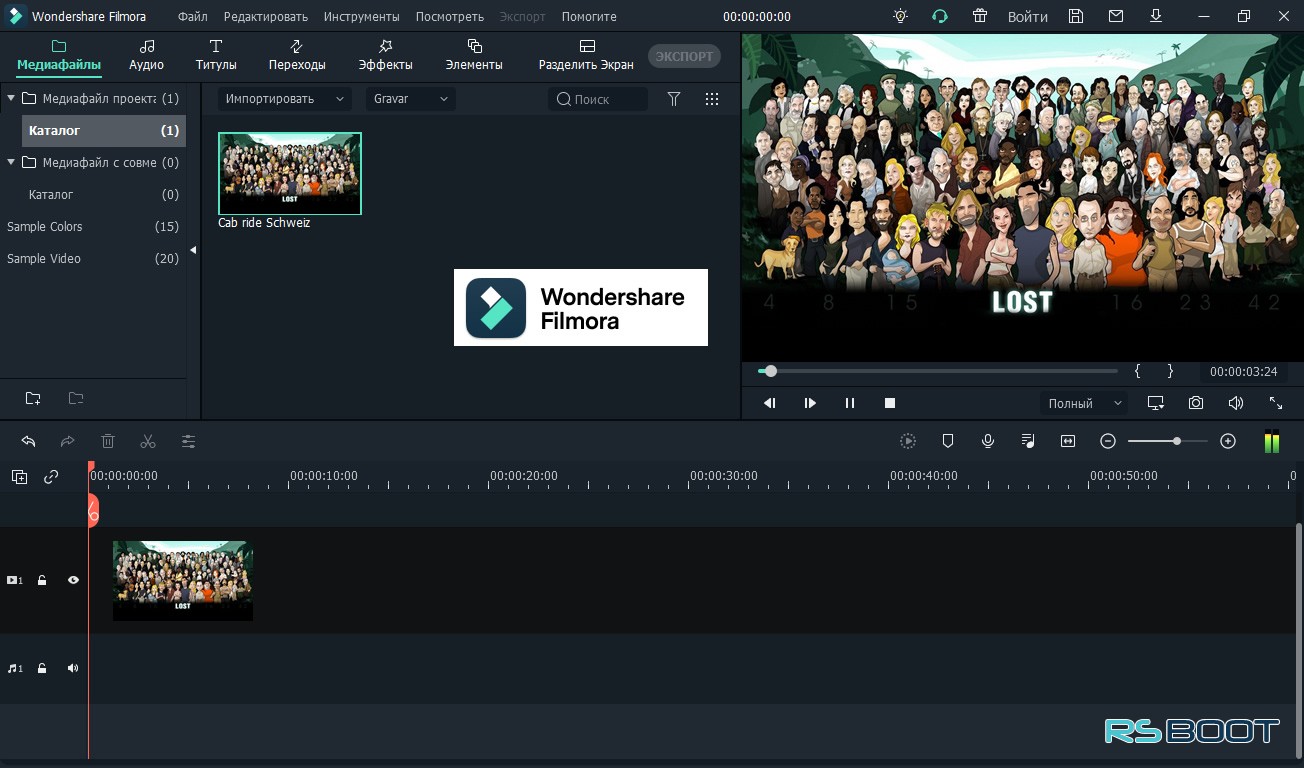Click the audio mixer note icon
Viewport: 1304px width, 768px height.
[1028, 441]
